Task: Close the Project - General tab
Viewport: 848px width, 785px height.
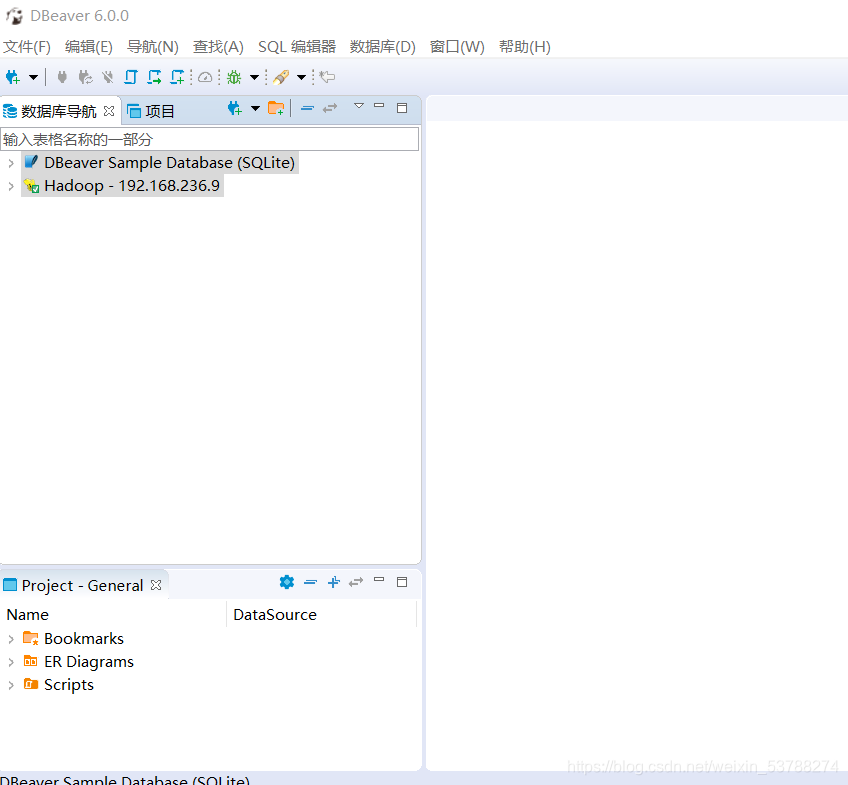Action: (156, 585)
